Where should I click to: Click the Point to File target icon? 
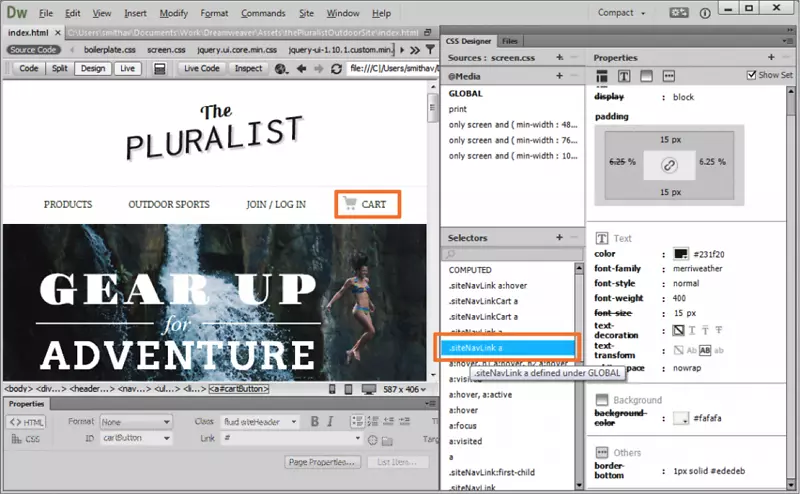[372, 440]
